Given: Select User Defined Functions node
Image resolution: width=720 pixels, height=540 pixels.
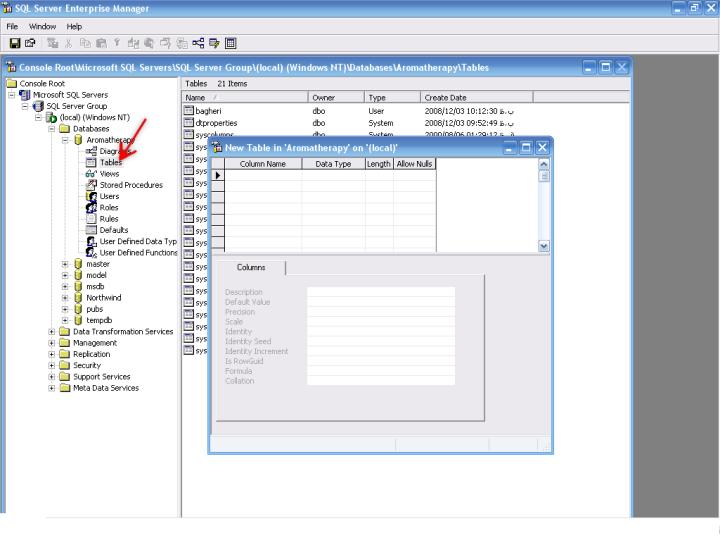Looking at the screenshot, I should (x=138, y=253).
